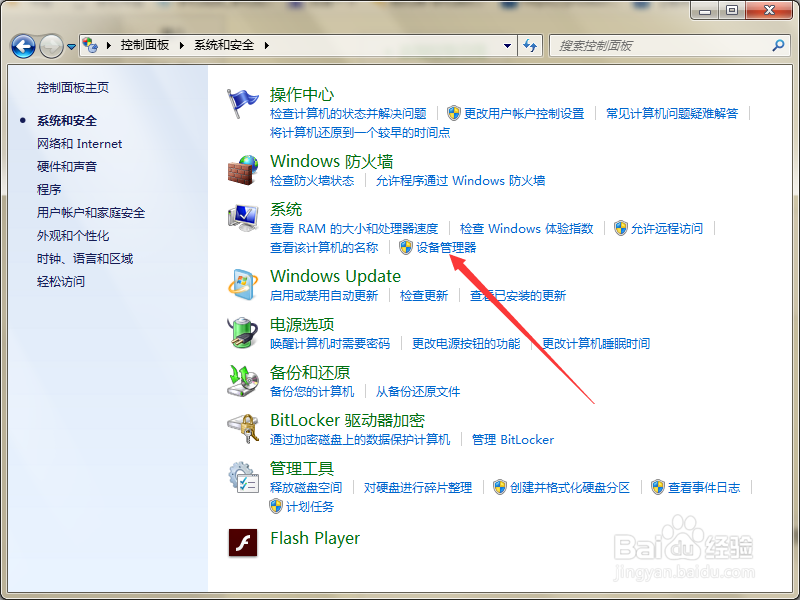This screenshot has width=800, height=600.
Task: Click 检查 Windows 体验指数 link
Action: tap(527, 229)
